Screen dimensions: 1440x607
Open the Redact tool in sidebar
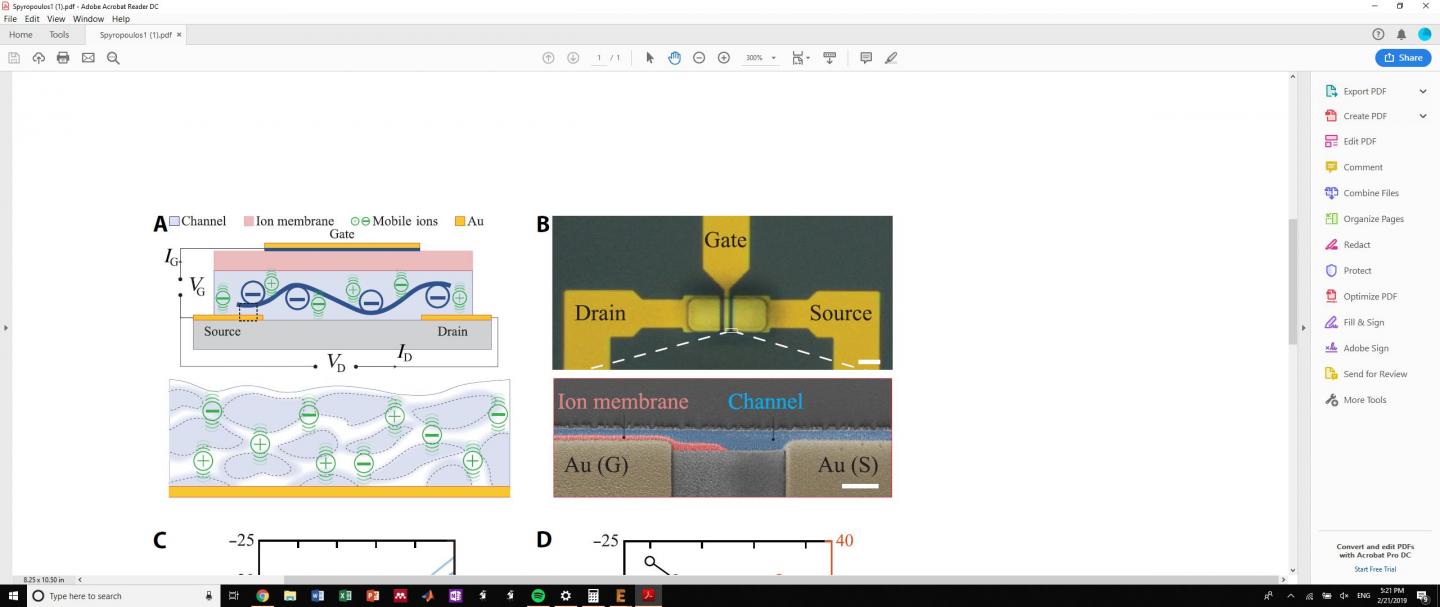coord(1358,244)
